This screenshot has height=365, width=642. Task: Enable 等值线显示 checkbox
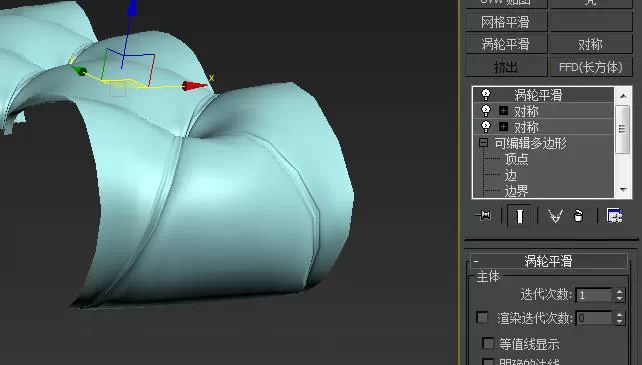tap(488, 343)
